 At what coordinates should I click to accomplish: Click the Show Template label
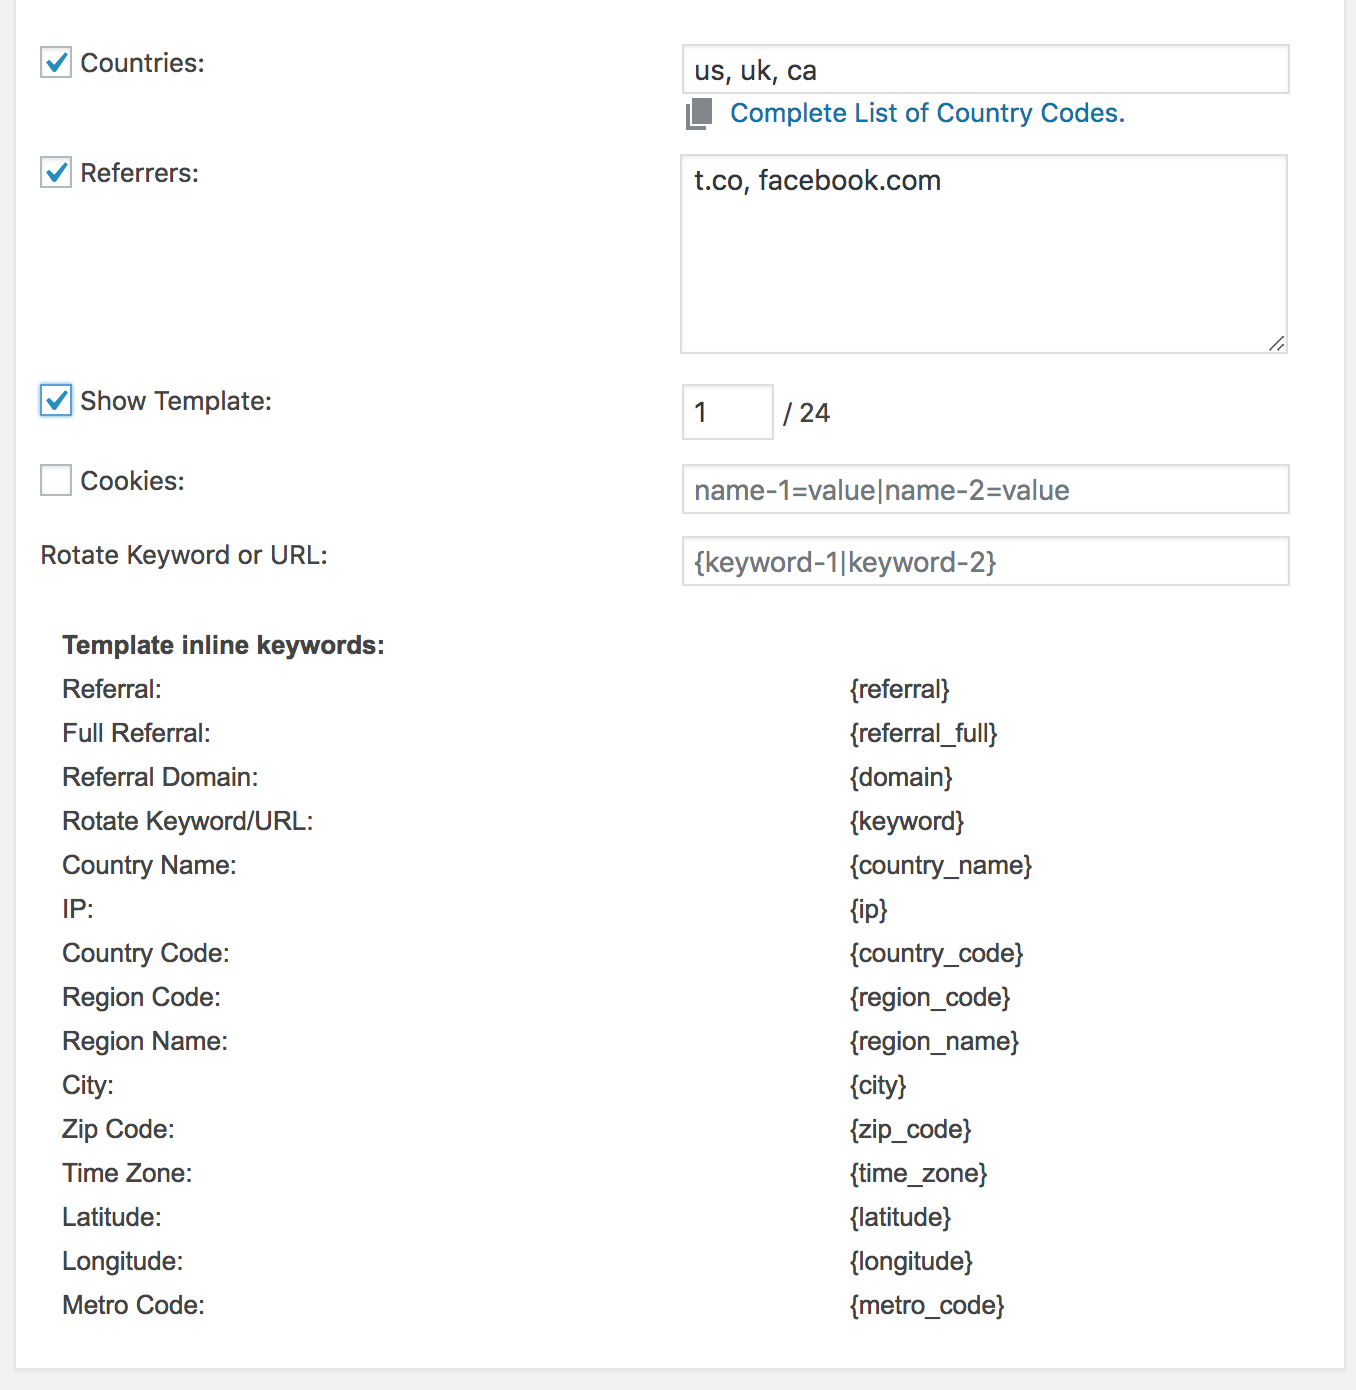tap(176, 401)
